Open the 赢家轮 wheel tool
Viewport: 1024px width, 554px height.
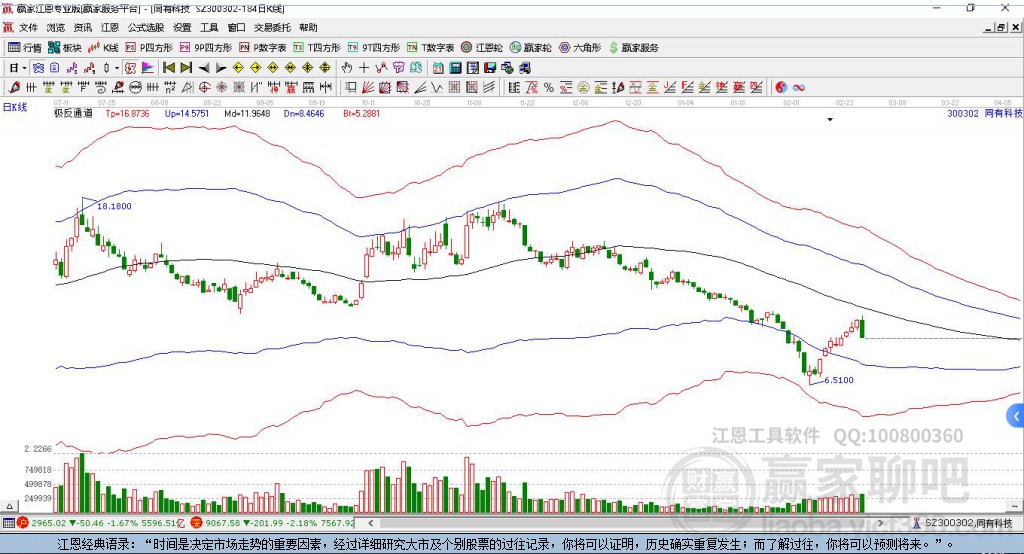tap(531, 48)
